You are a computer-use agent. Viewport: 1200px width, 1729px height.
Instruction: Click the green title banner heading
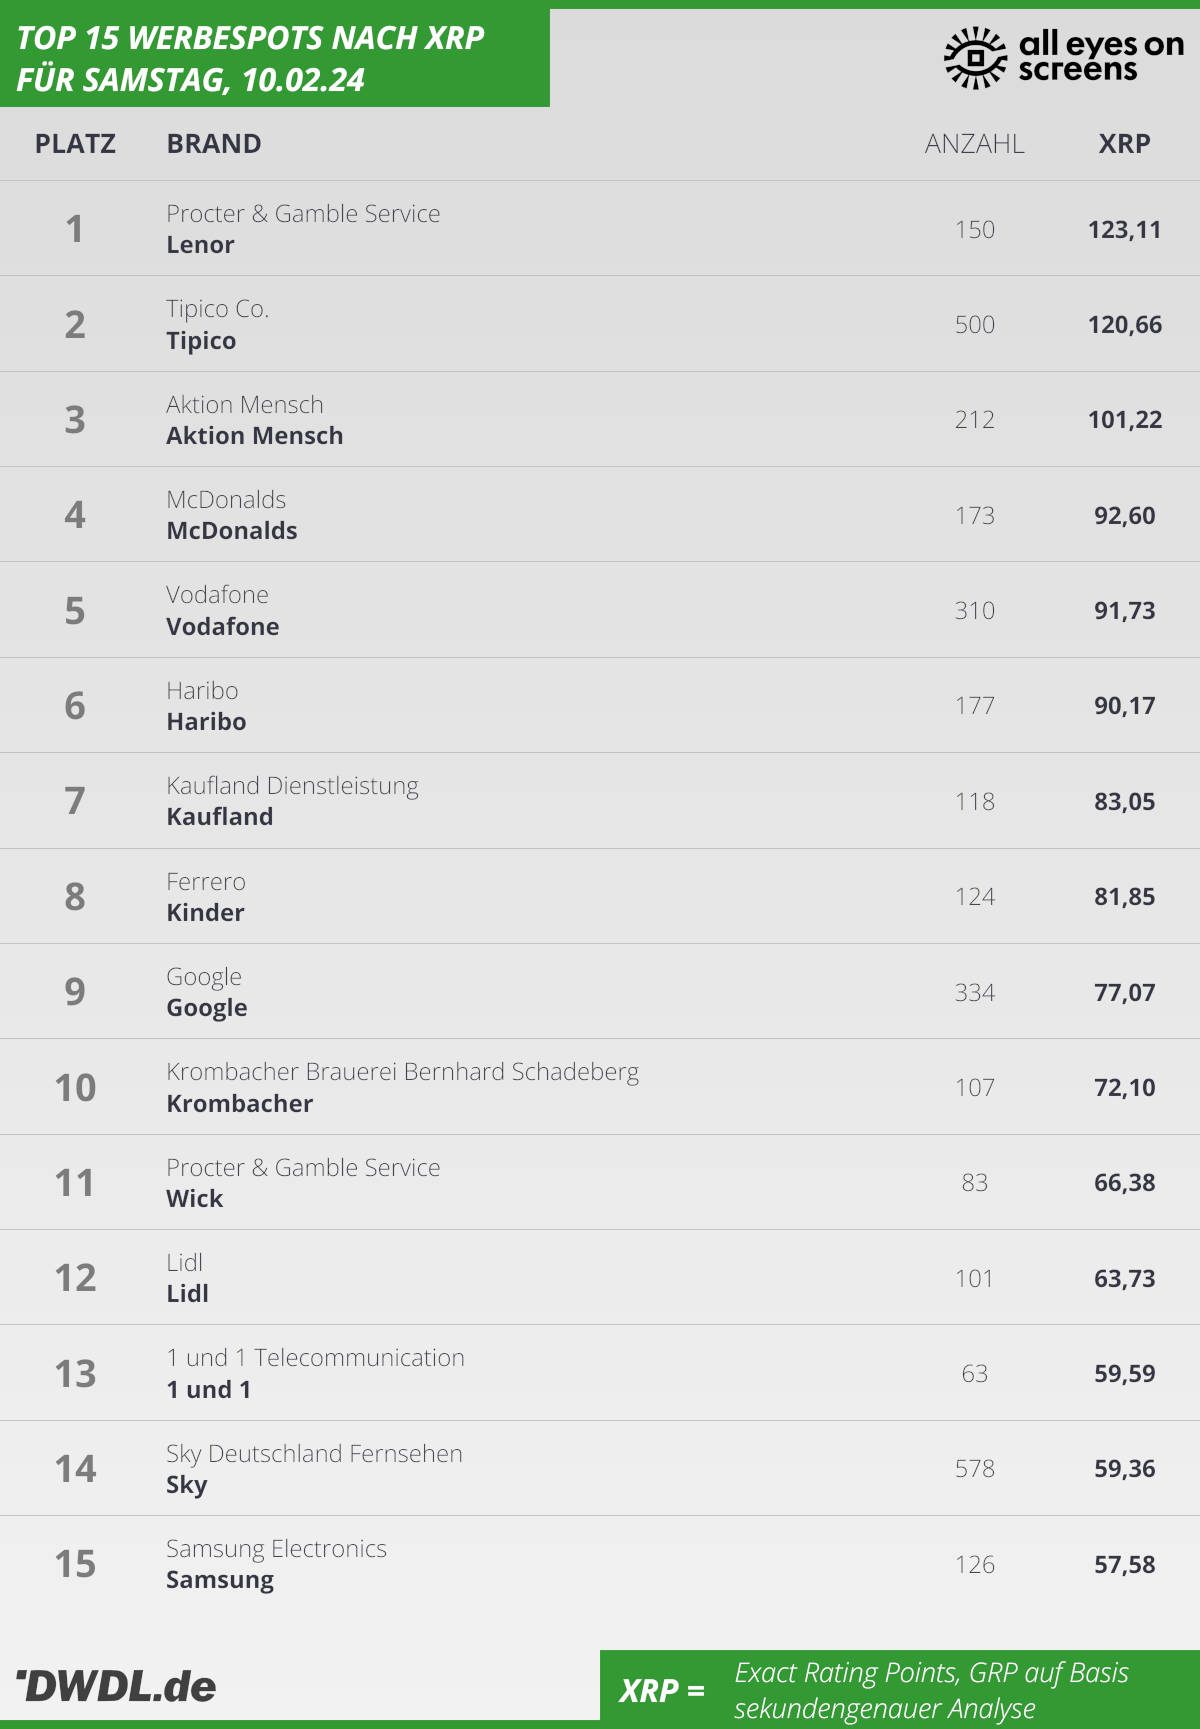point(250,59)
